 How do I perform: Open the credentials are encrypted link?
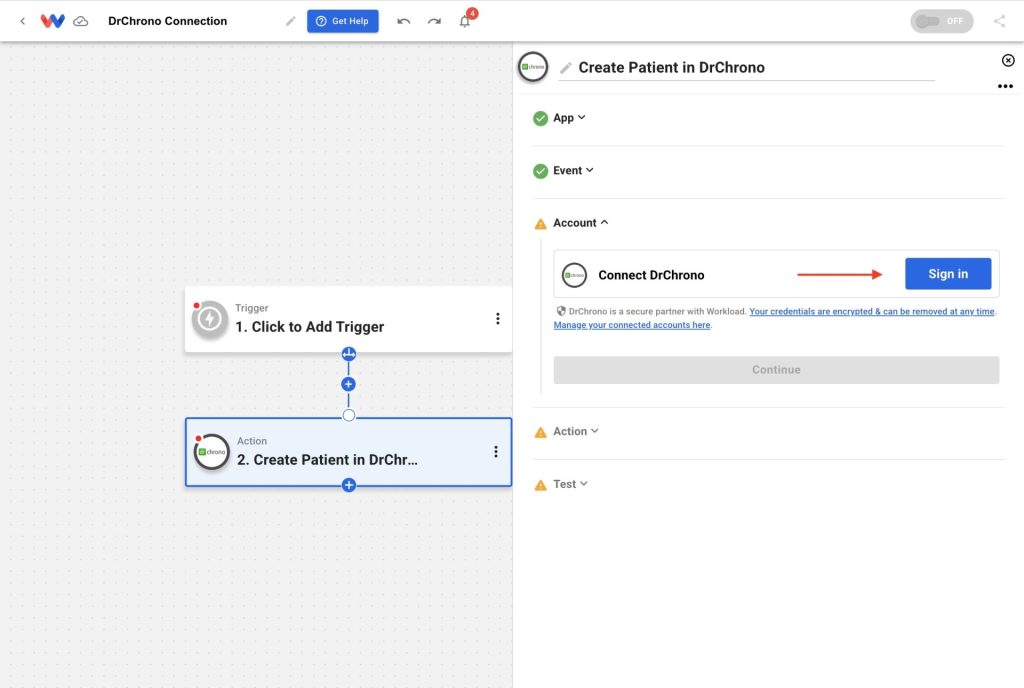pos(872,311)
